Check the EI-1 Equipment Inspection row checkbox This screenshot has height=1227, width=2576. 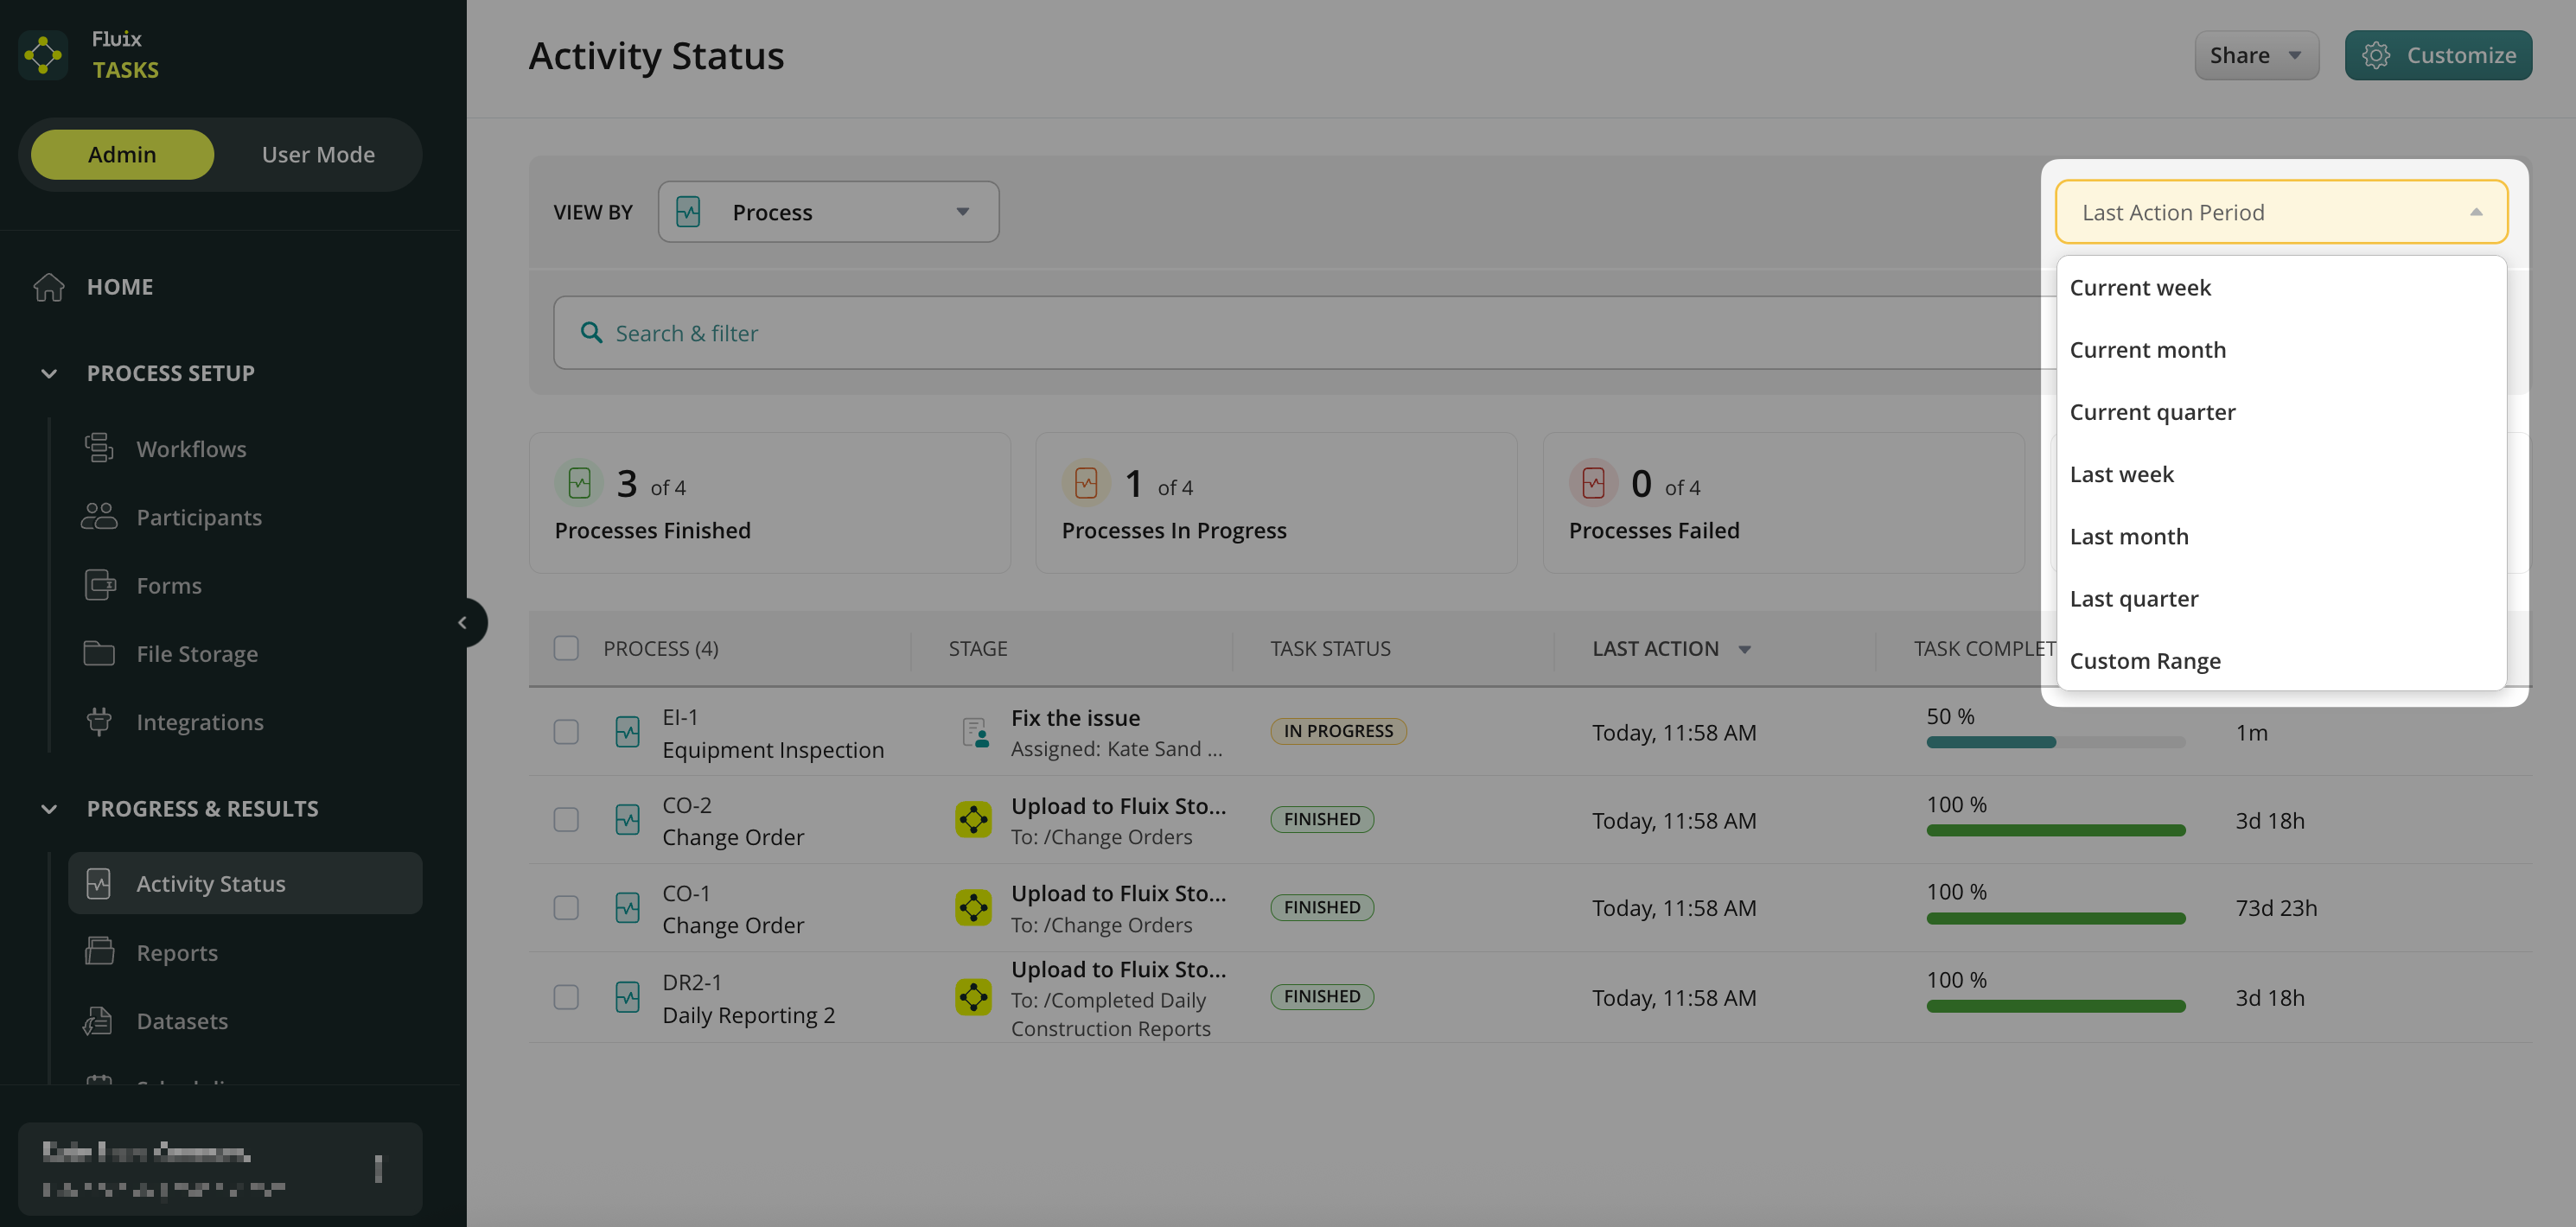click(x=566, y=731)
